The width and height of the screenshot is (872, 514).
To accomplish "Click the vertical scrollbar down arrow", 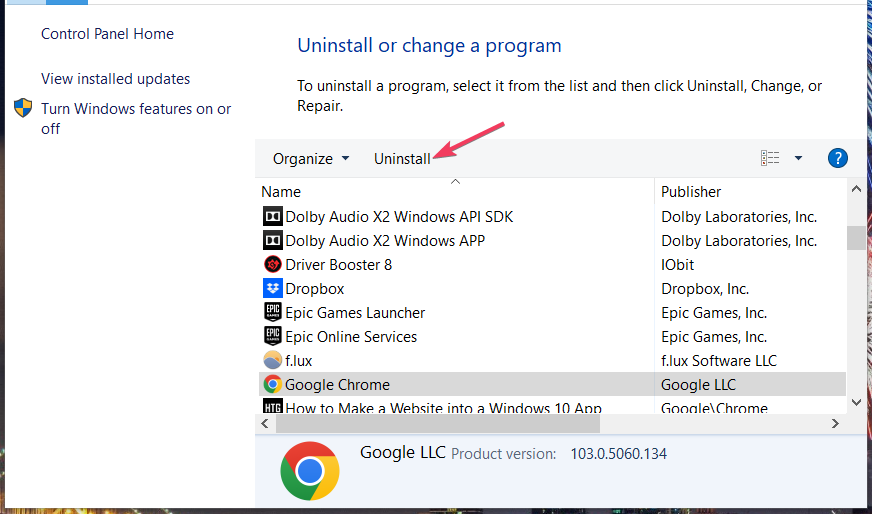I will [x=856, y=402].
